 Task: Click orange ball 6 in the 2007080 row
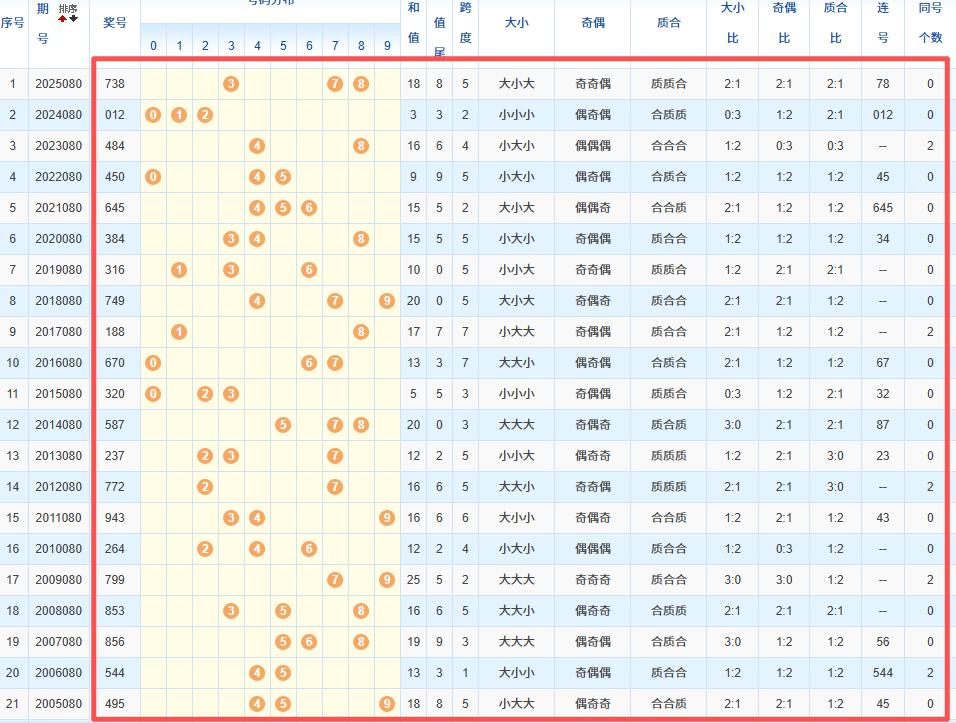pos(309,642)
